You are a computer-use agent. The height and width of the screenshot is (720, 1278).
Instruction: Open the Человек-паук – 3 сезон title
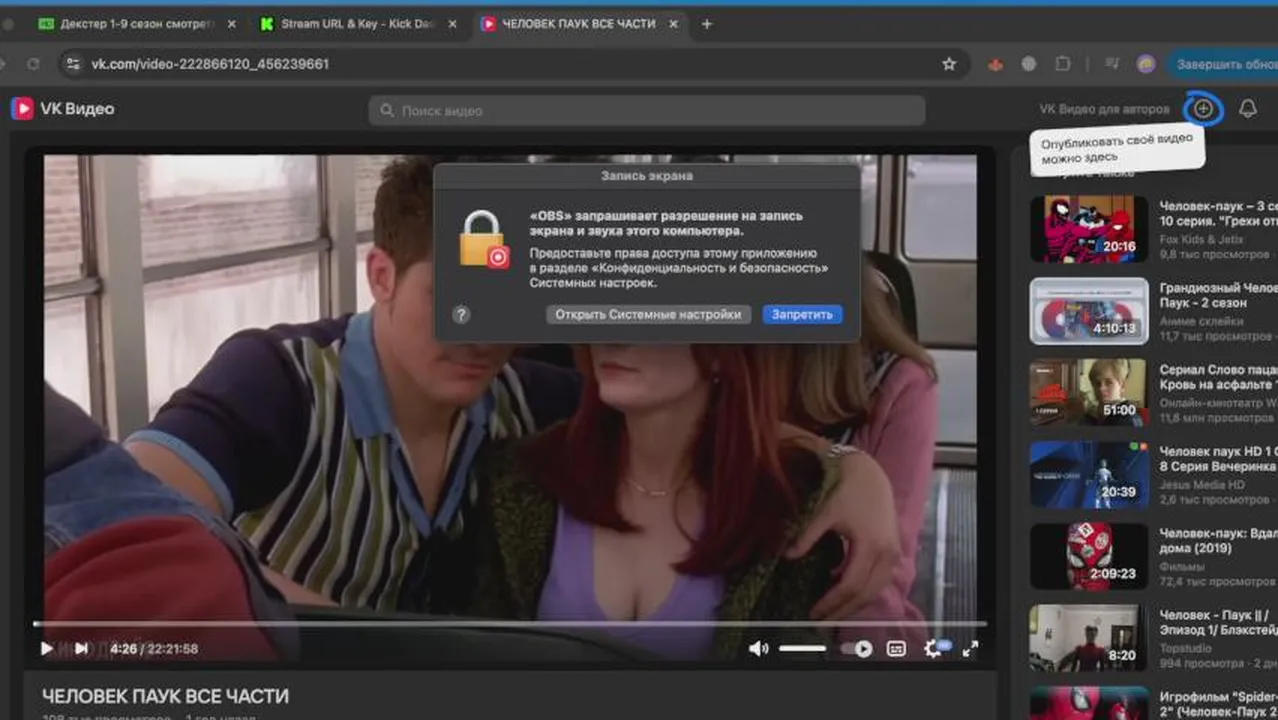tap(1218, 213)
